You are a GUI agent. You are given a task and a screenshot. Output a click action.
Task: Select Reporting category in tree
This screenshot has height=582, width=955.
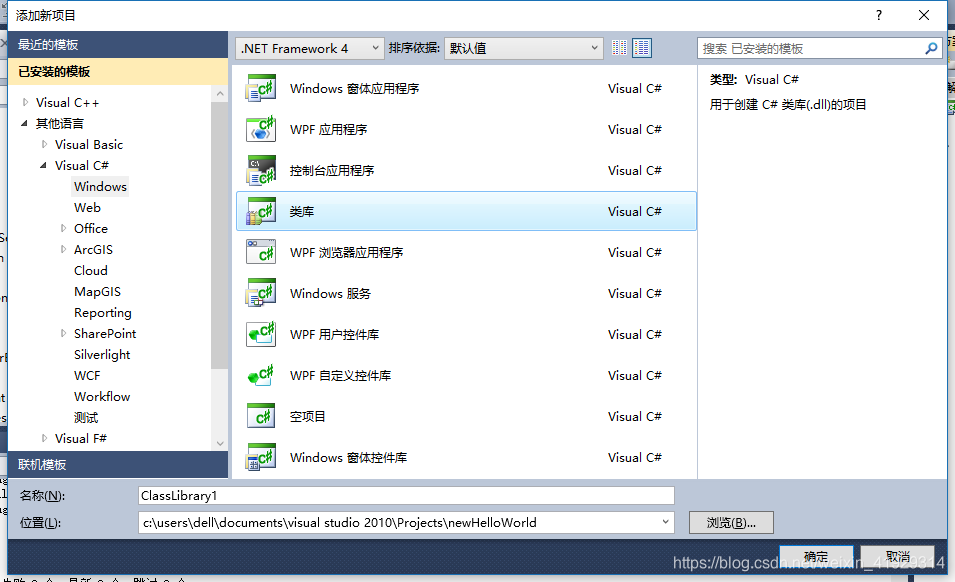(x=103, y=312)
